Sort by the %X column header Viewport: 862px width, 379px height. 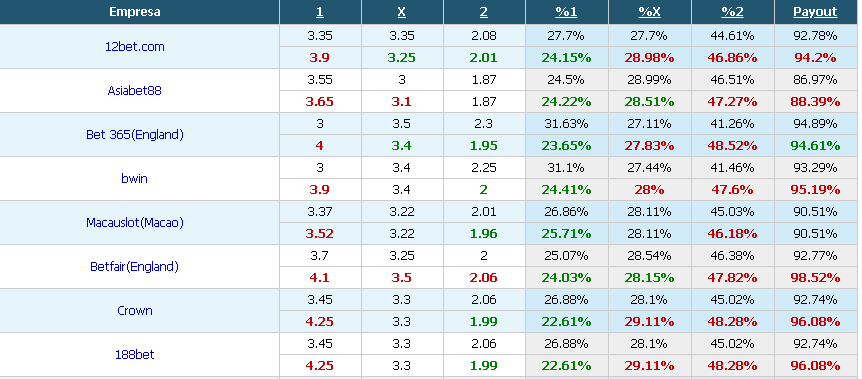pos(649,12)
